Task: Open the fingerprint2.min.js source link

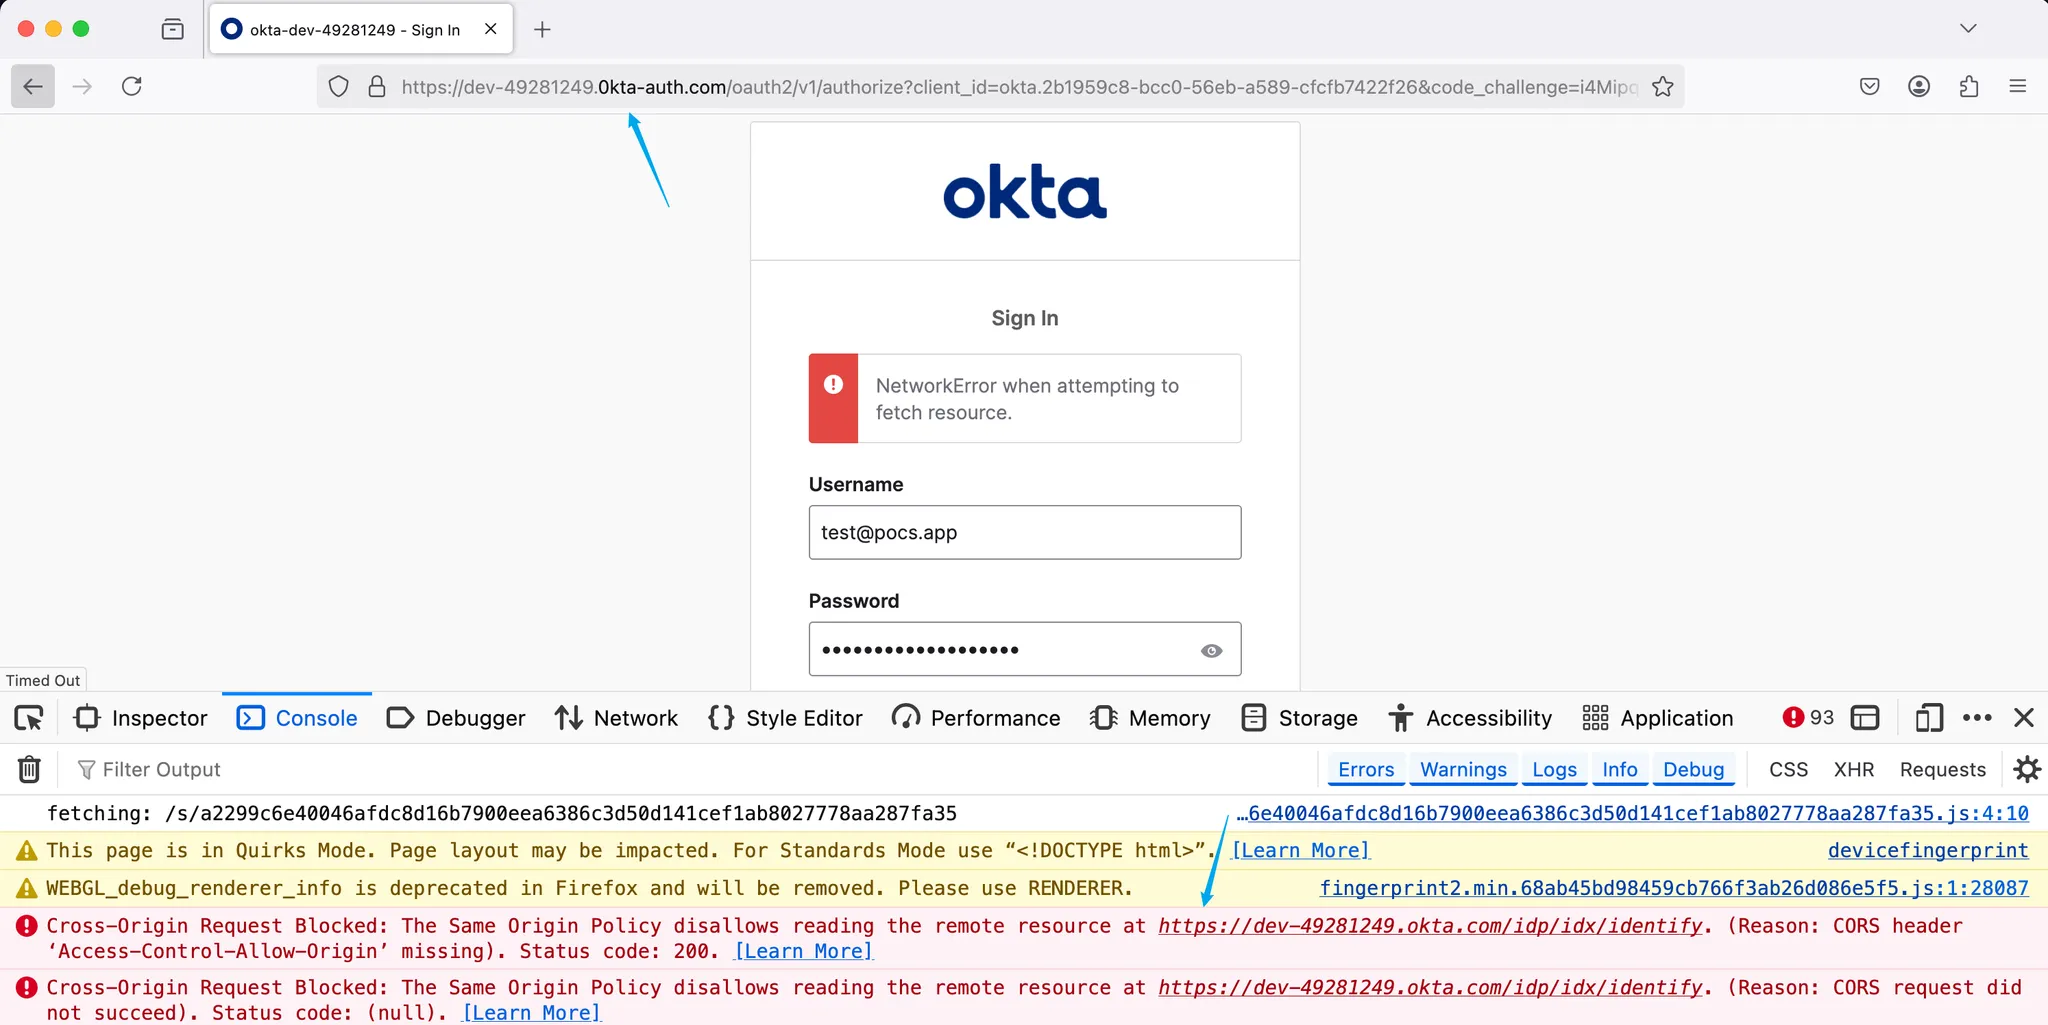Action: coord(1674,888)
